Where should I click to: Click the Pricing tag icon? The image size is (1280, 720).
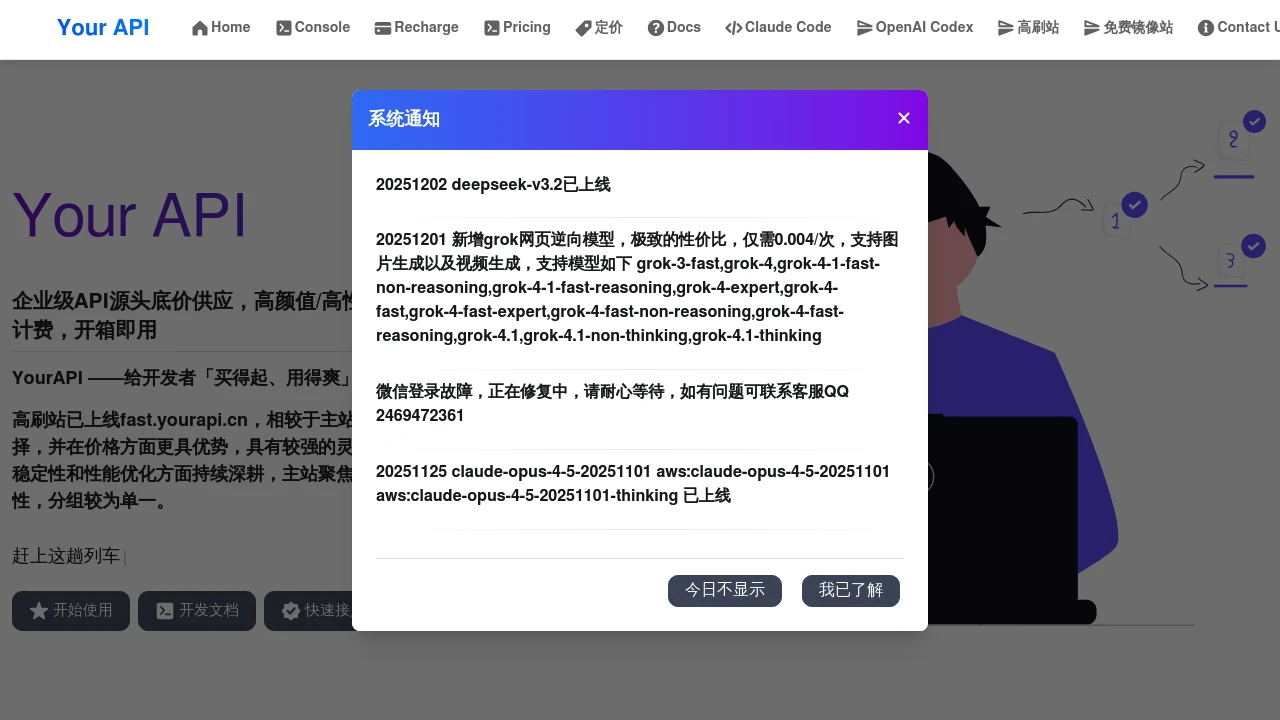click(x=491, y=28)
